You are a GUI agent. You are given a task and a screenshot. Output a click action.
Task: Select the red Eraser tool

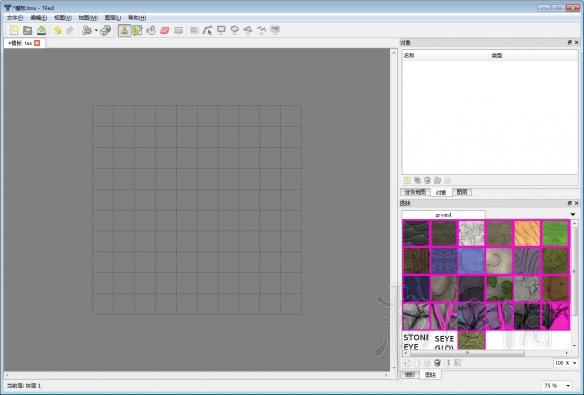click(165, 31)
